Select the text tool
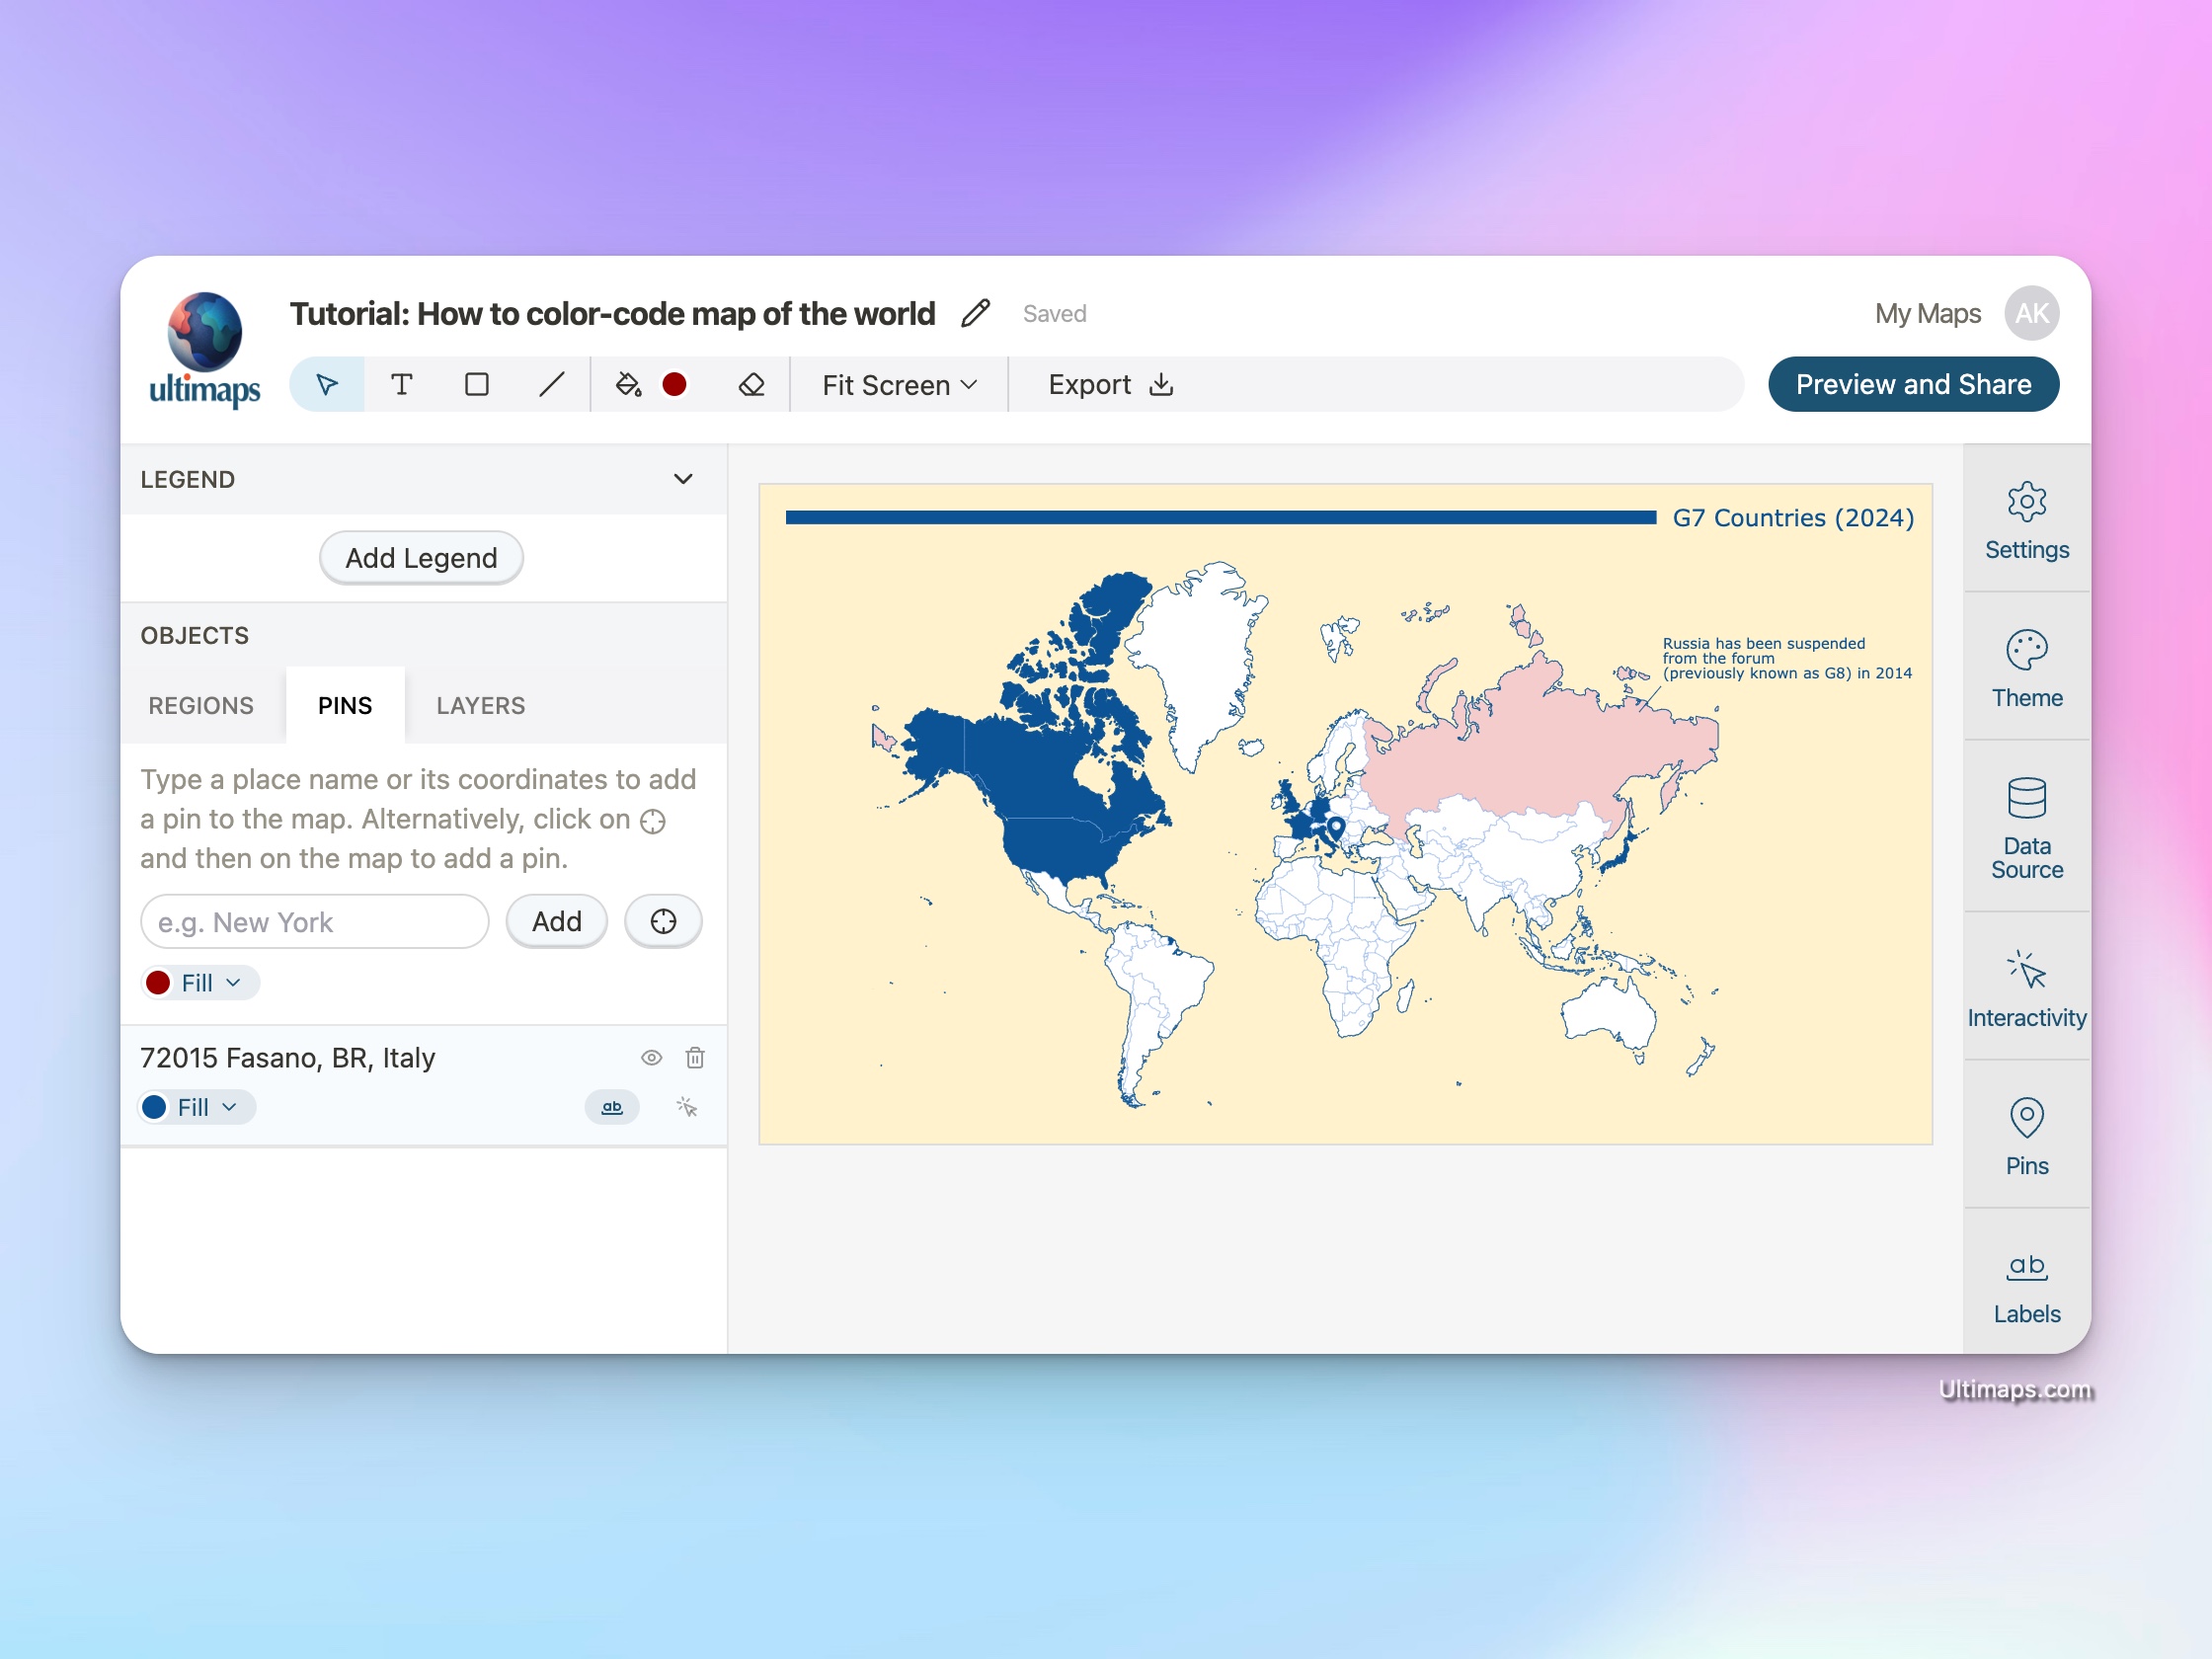Image resolution: width=2212 pixels, height=1659 pixels. (402, 383)
